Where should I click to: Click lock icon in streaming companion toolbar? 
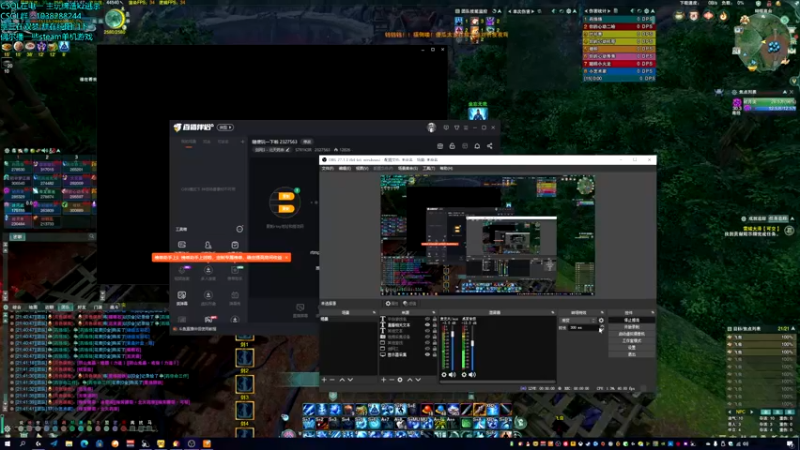tap(452, 146)
